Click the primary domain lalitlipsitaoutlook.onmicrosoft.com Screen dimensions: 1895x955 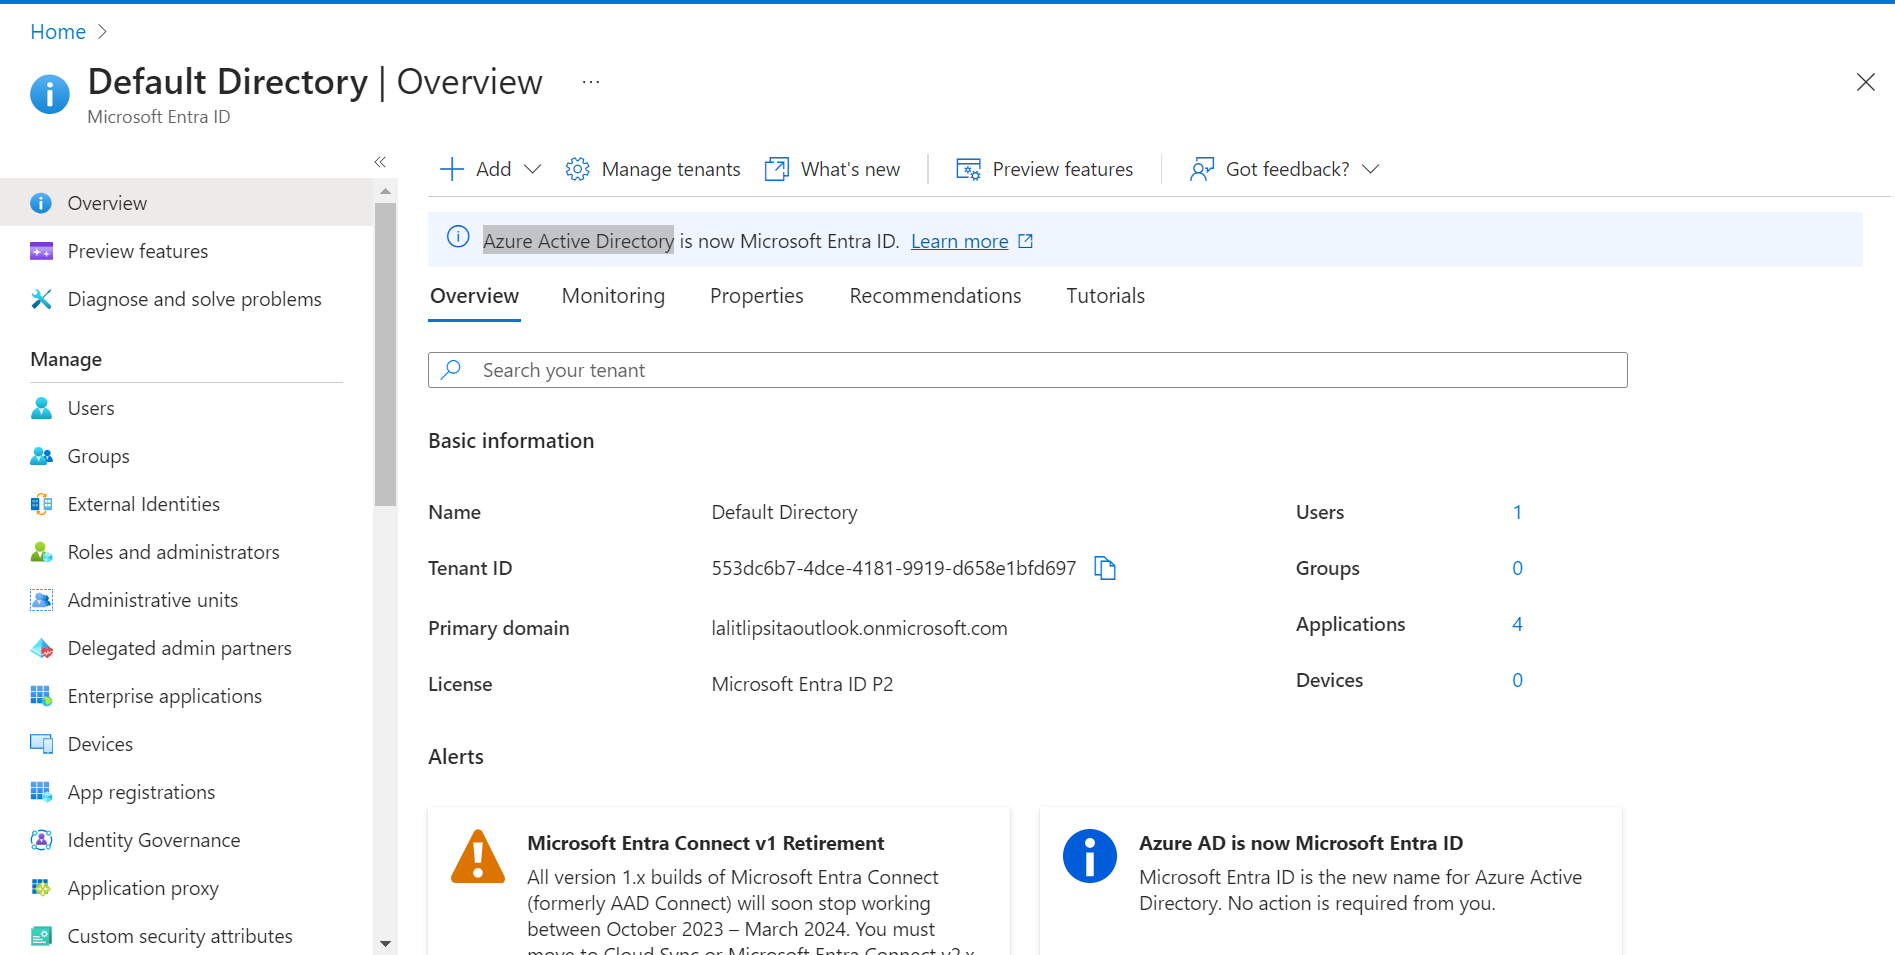(x=859, y=628)
